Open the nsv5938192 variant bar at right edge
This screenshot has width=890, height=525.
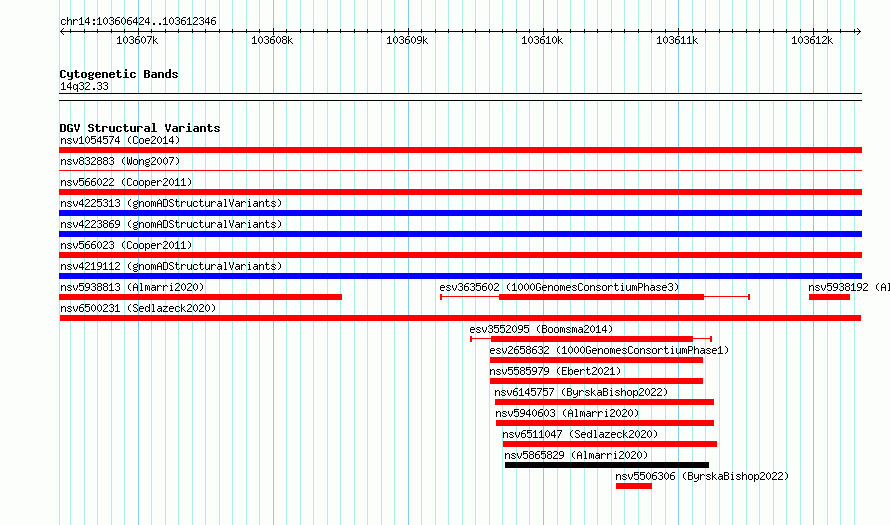829,297
